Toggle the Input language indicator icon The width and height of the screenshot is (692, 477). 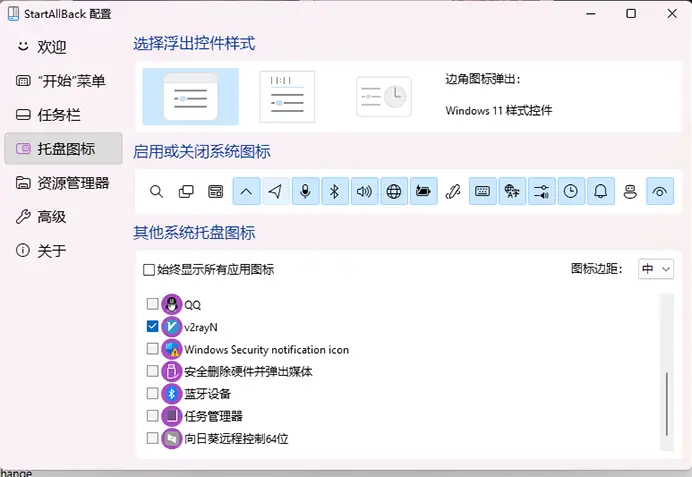click(512, 192)
